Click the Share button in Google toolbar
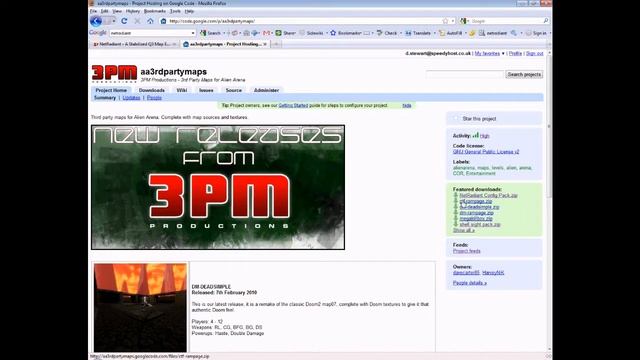The image size is (640, 360). 285,33
